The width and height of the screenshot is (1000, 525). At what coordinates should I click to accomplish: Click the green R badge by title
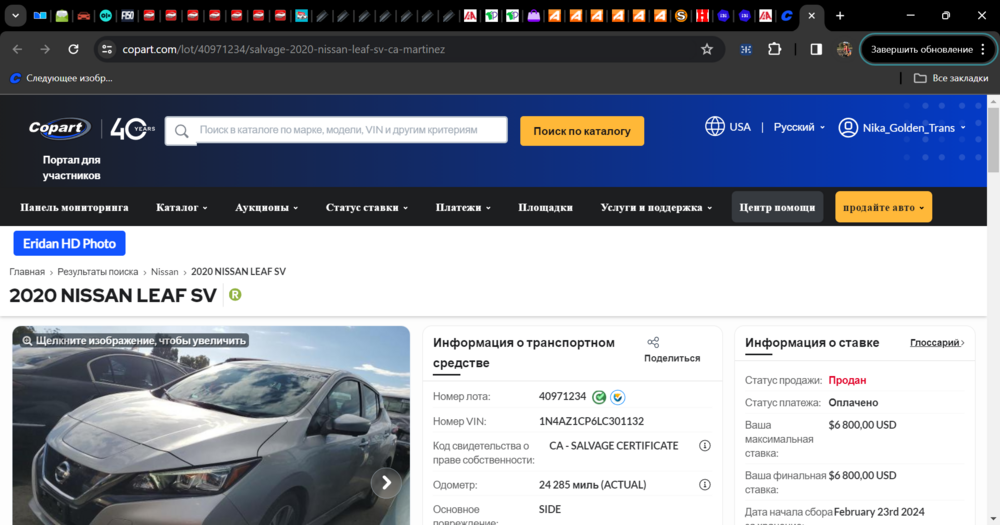pos(235,295)
